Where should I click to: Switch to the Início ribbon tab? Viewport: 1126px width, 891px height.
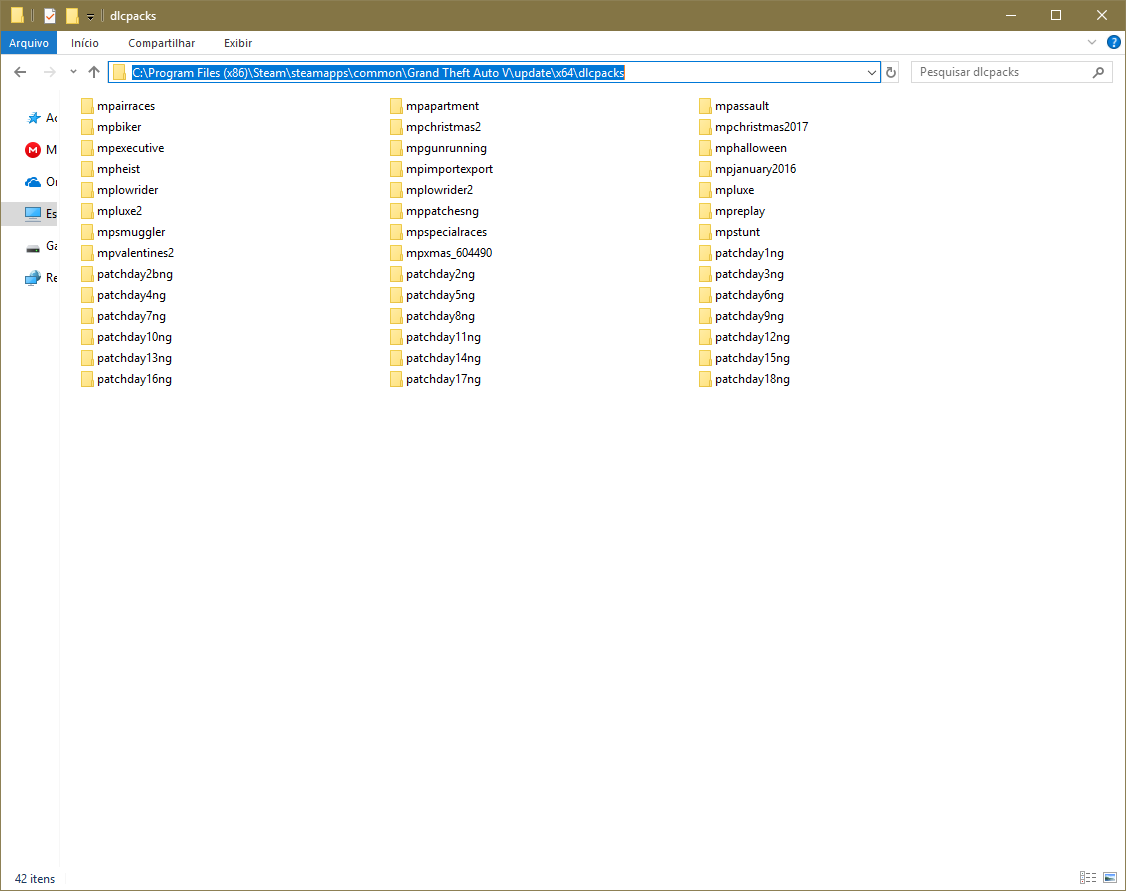coord(85,43)
